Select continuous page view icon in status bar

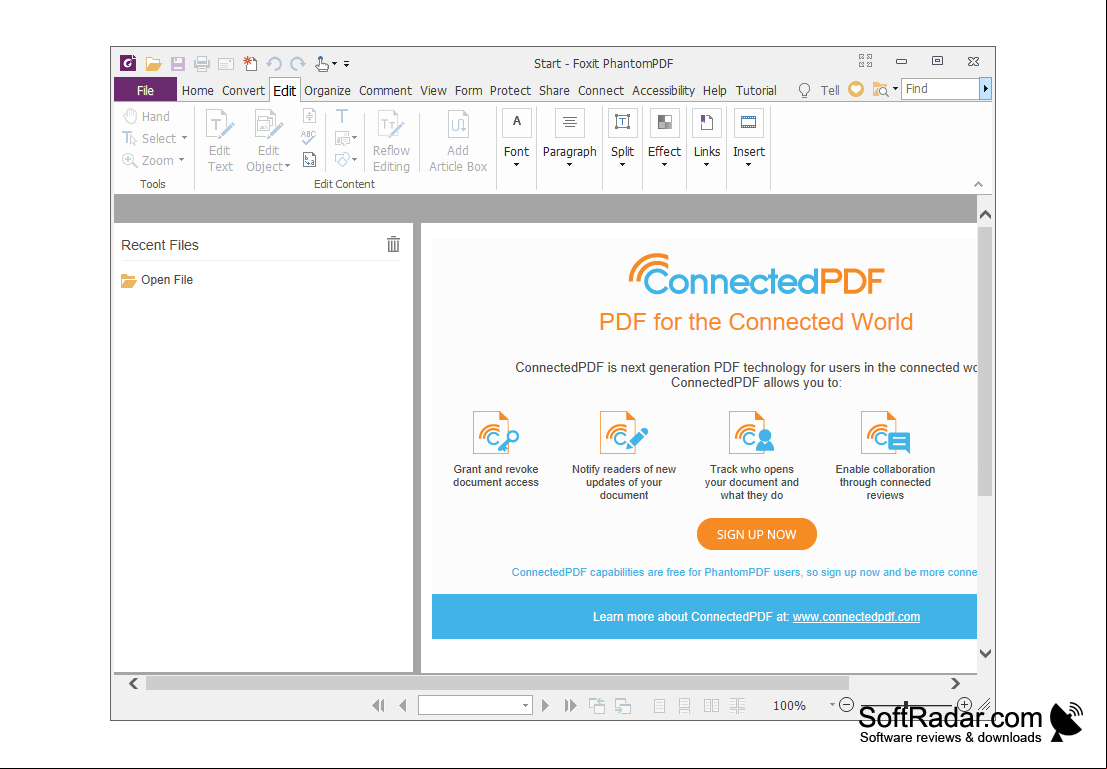(684, 705)
